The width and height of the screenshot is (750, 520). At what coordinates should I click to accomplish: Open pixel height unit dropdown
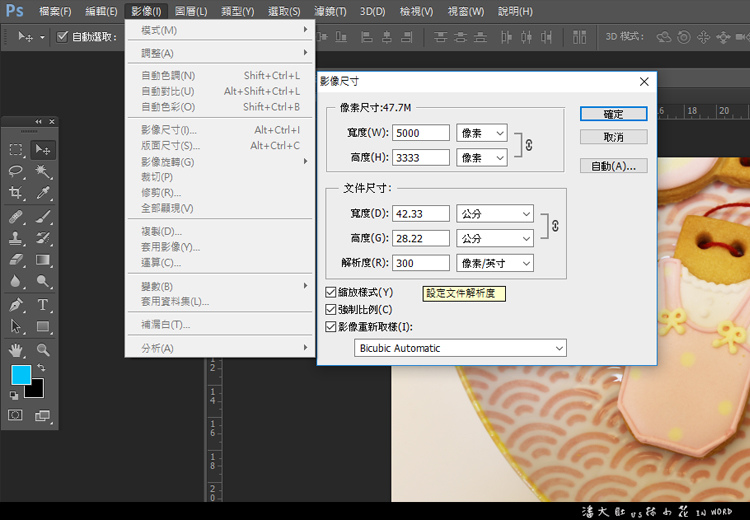click(482, 157)
